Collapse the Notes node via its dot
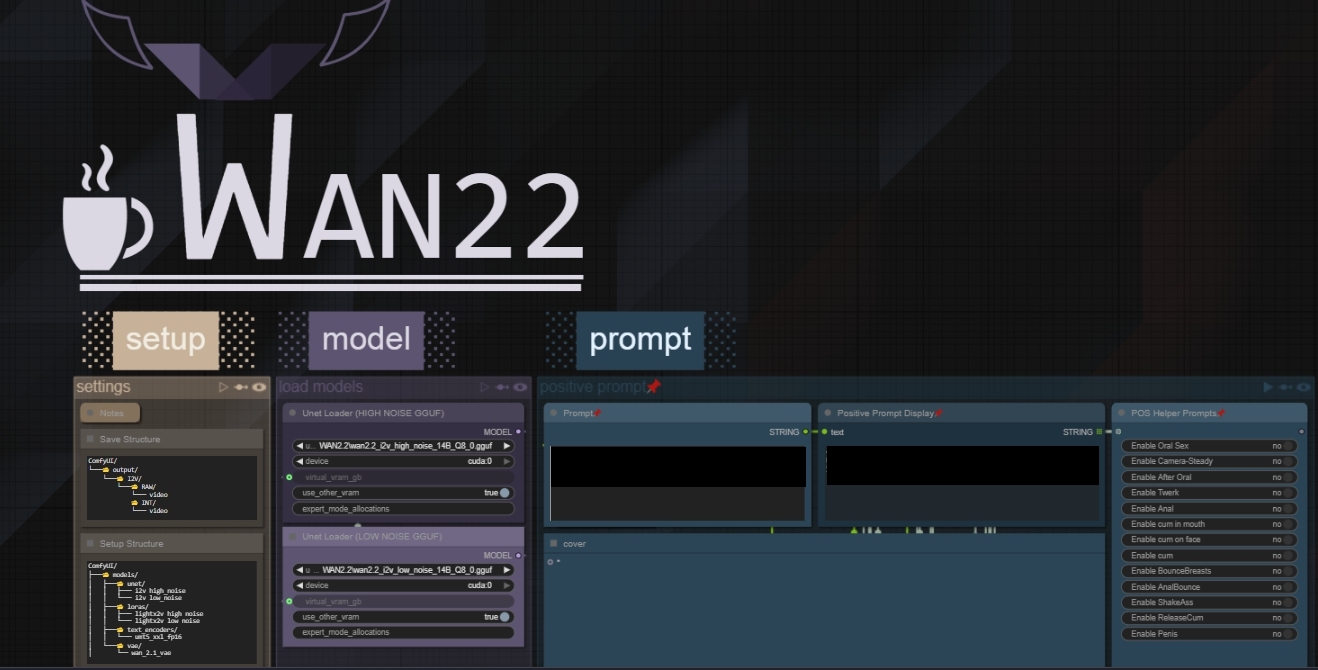 point(90,412)
